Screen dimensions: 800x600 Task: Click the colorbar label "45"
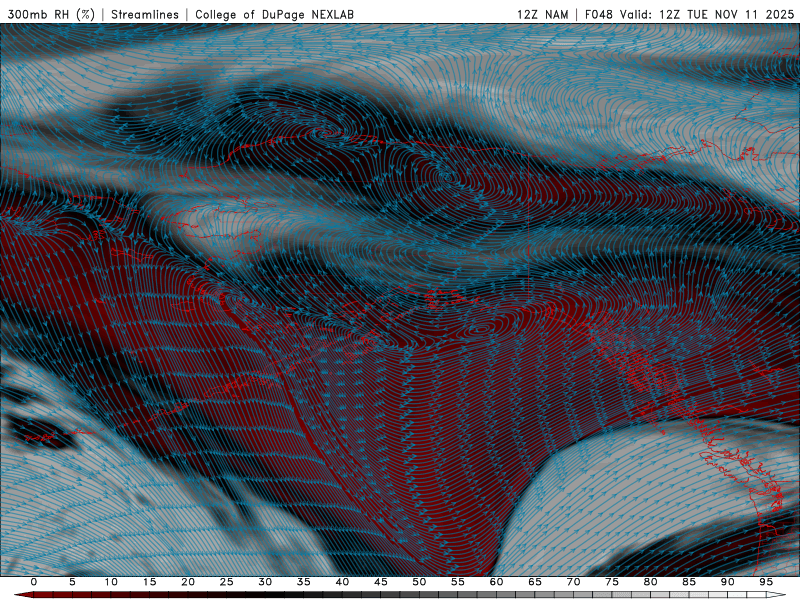[381, 582]
